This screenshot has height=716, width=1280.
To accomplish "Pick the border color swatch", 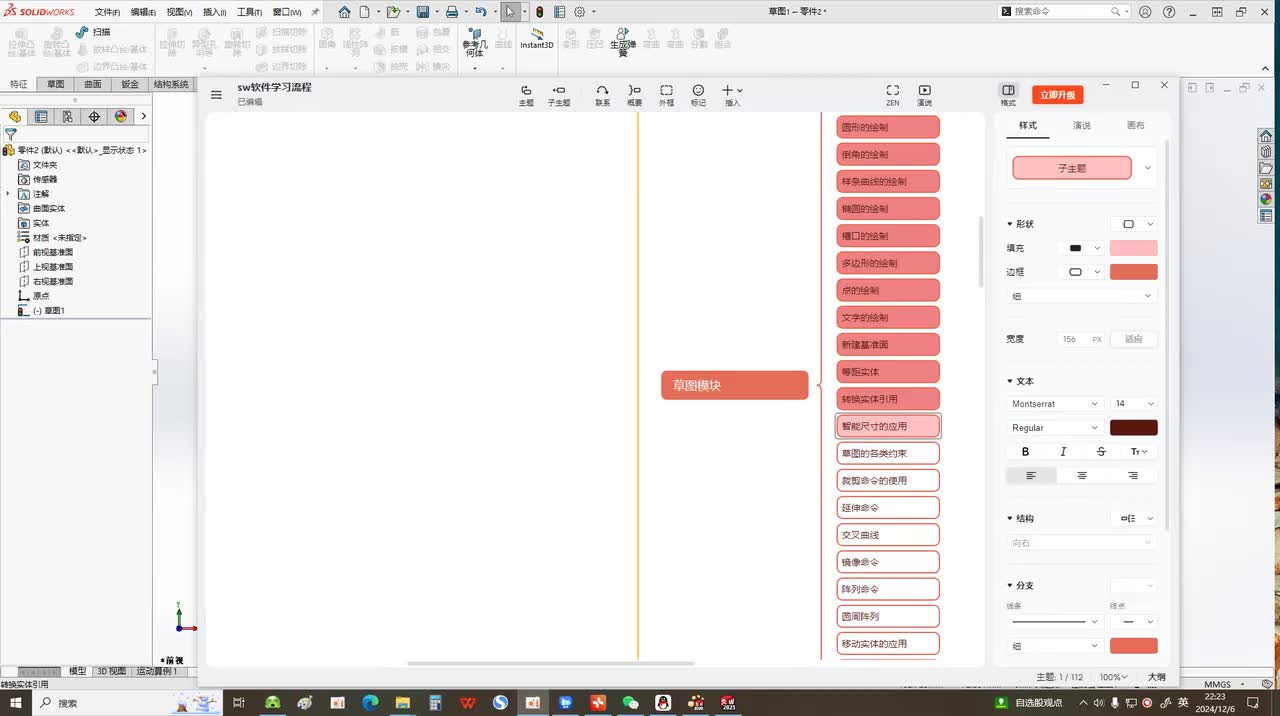I will (x=1134, y=272).
